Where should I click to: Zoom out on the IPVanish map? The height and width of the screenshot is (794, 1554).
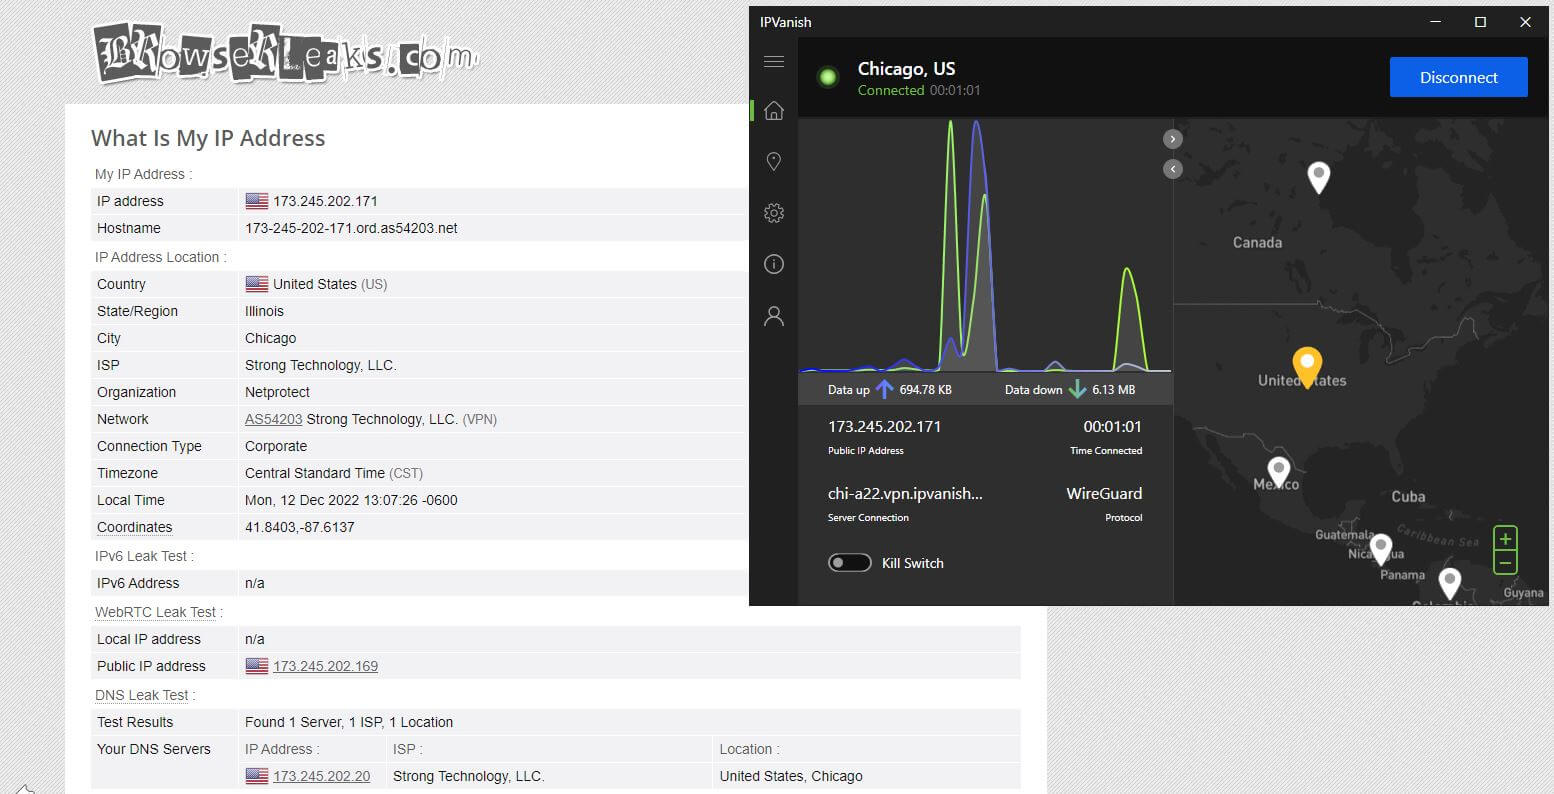[1505, 563]
